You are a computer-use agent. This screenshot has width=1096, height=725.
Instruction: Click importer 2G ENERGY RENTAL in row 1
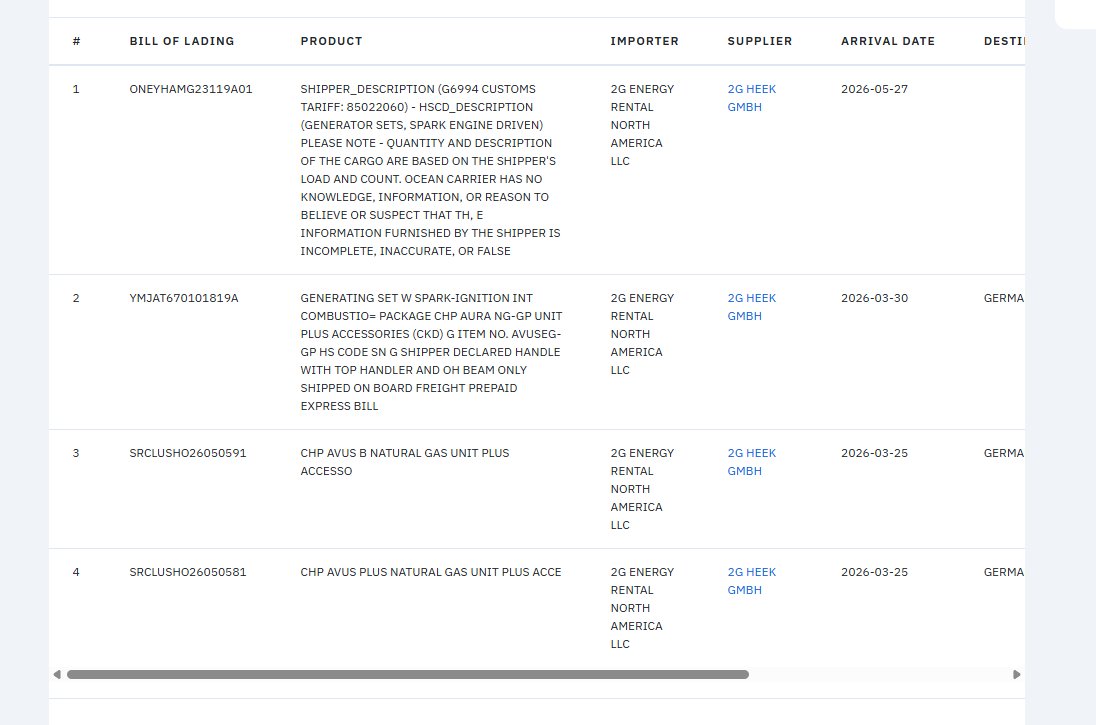tap(642, 125)
